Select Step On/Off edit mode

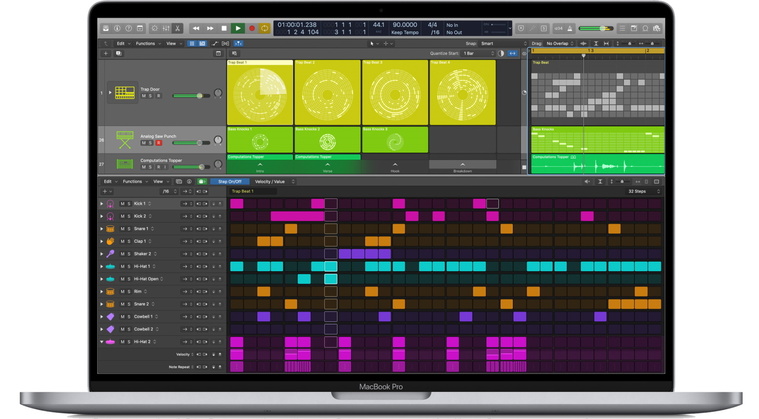pyautogui.click(x=229, y=182)
